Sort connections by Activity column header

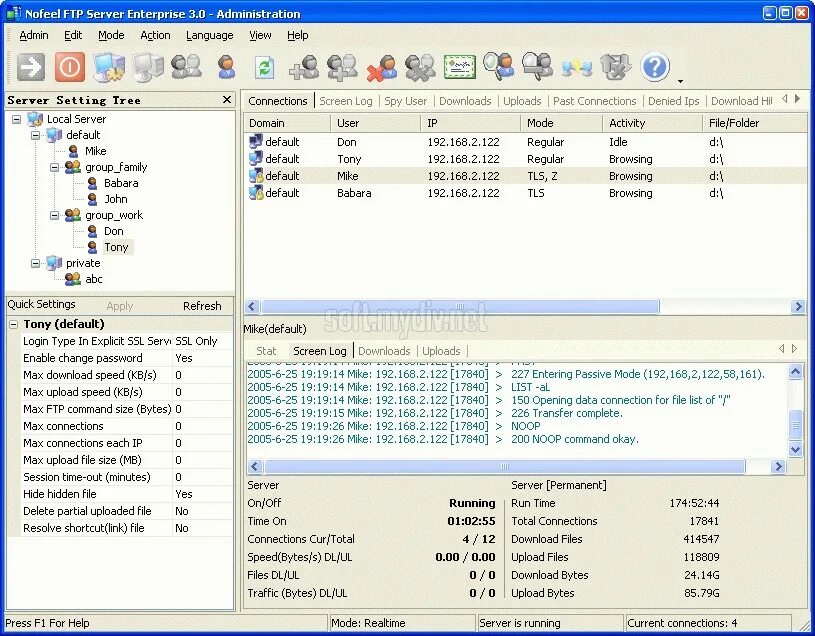coord(652,123)
